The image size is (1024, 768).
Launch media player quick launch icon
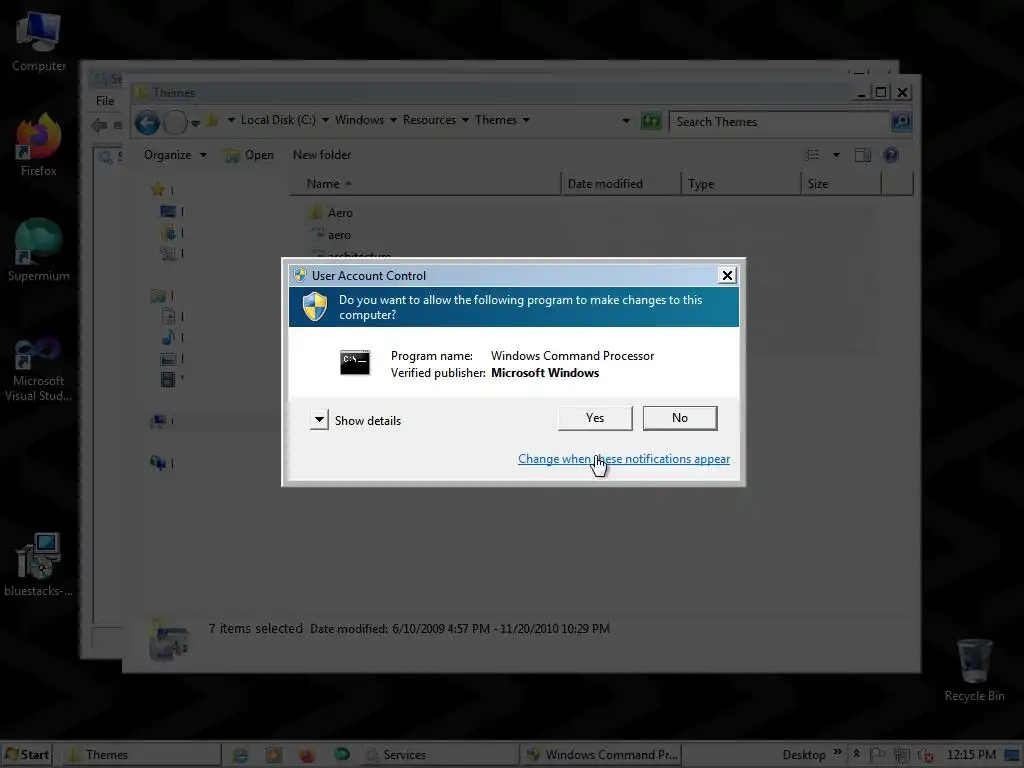pos(274,755)
